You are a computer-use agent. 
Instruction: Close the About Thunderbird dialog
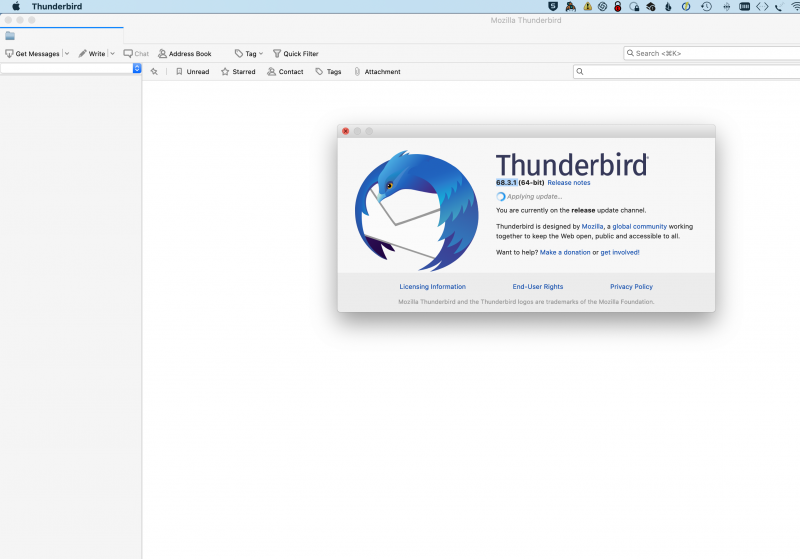point(345,131)
